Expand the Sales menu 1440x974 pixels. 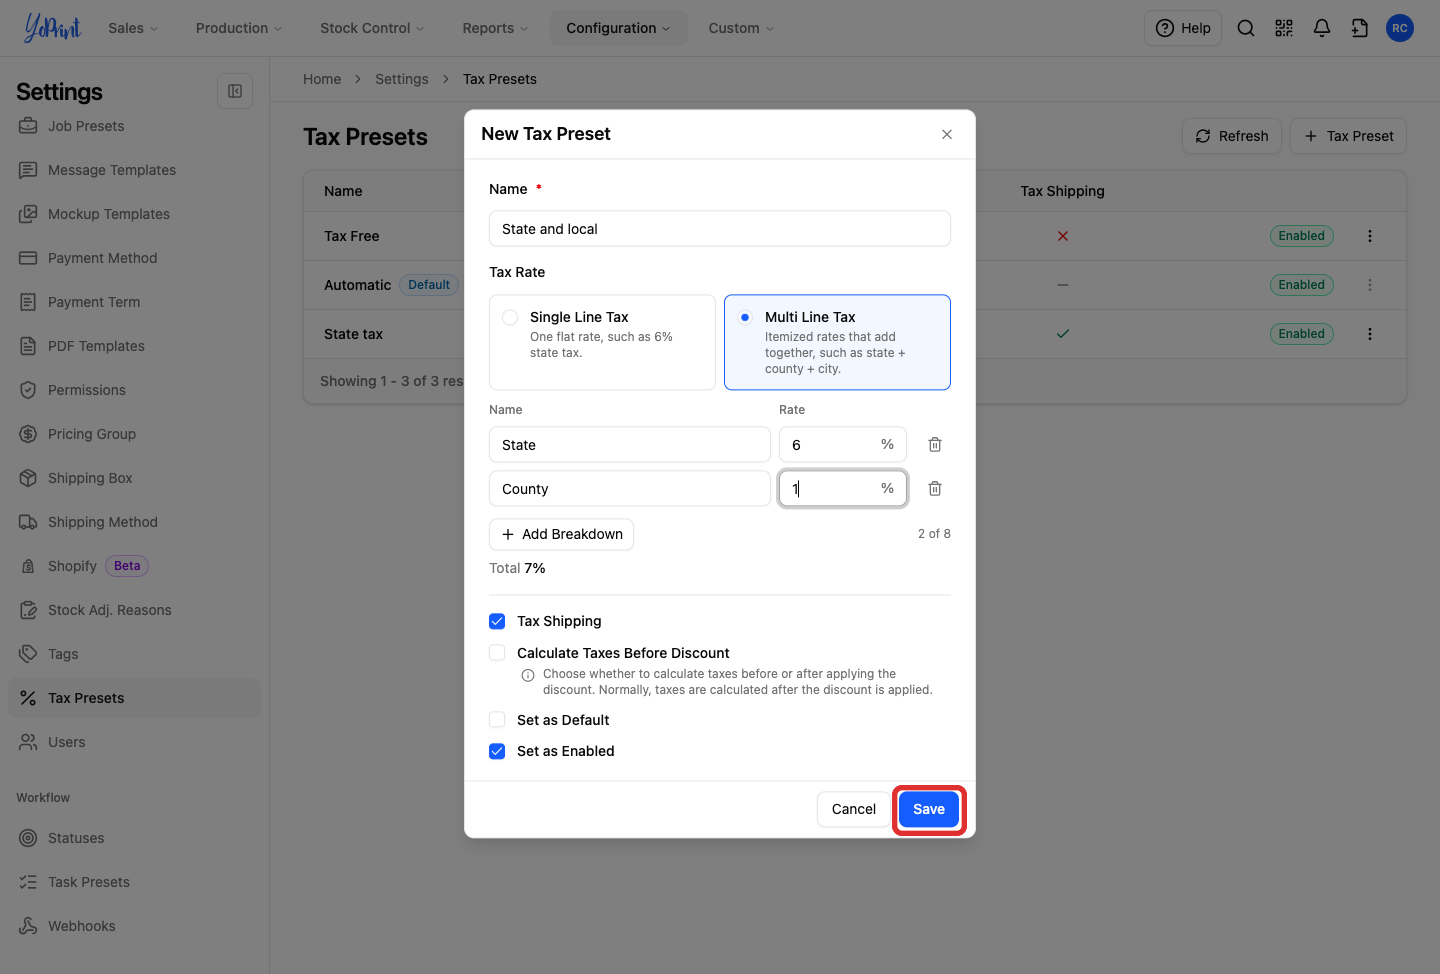133,28
